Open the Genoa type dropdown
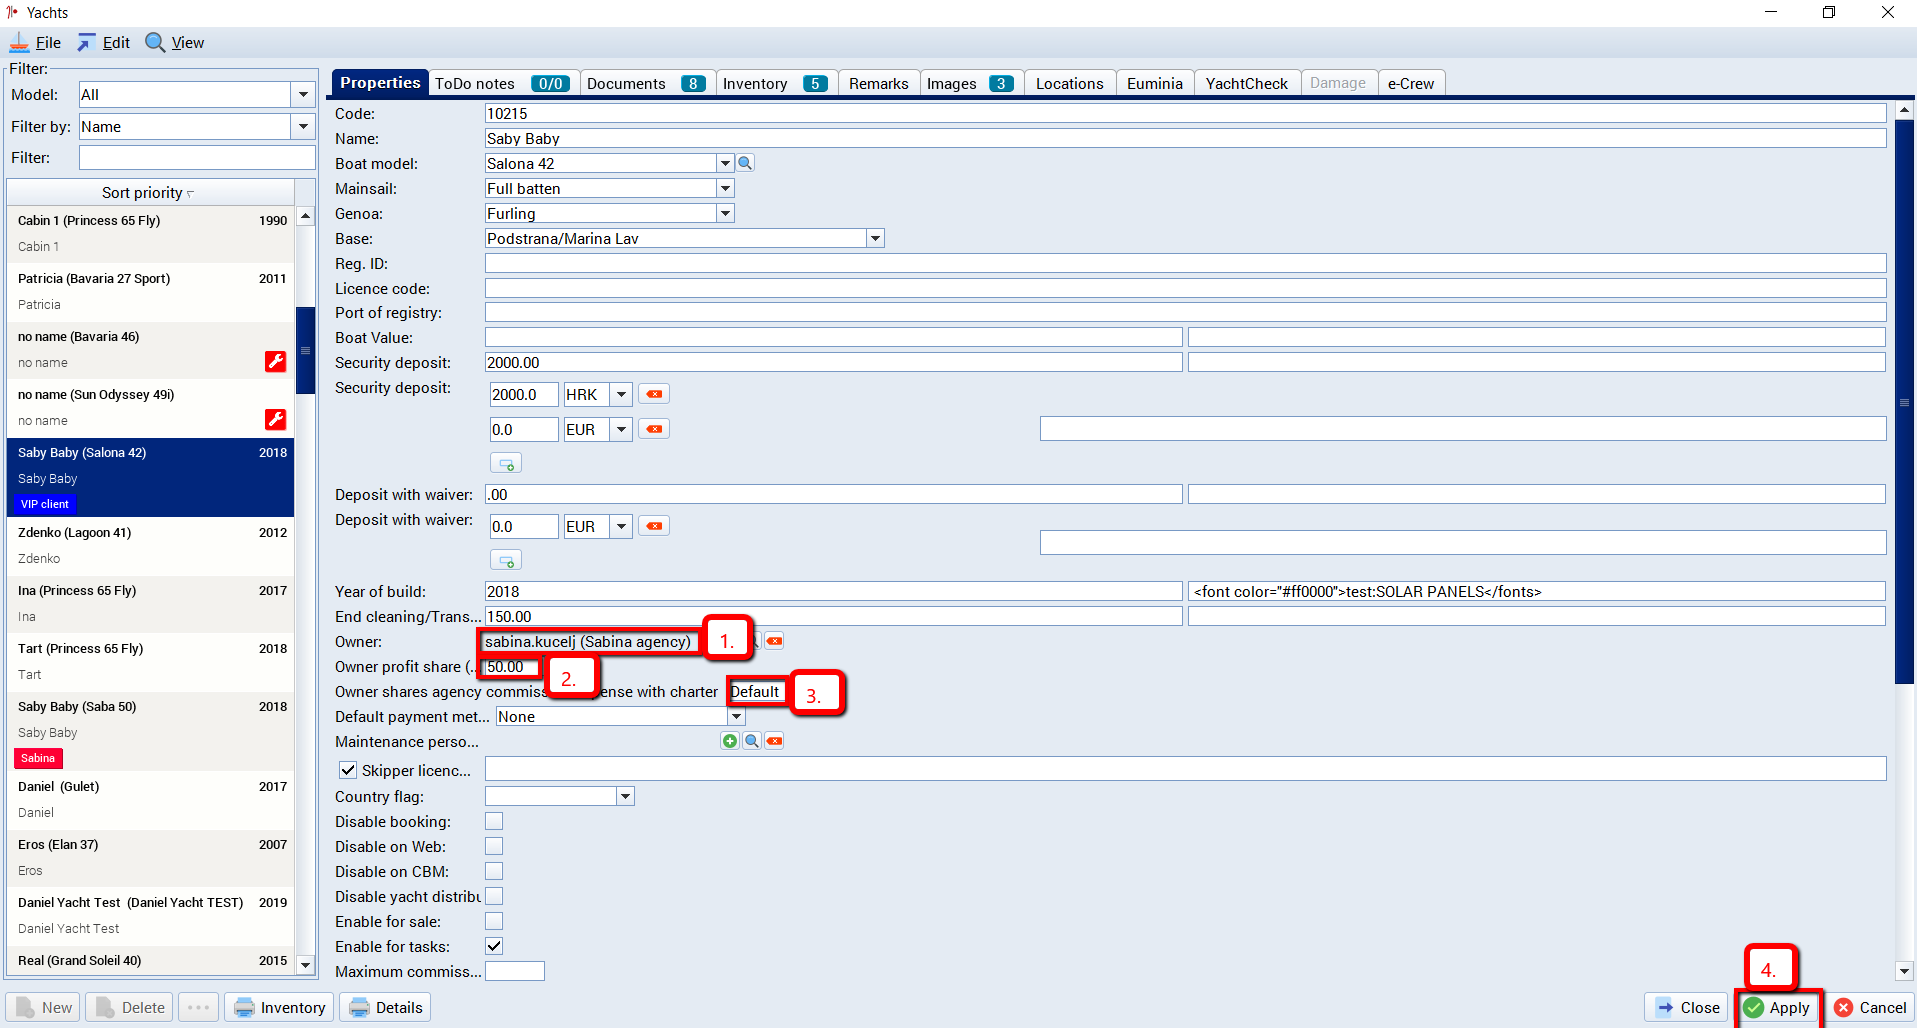This screenshot has width=1917, height=1028. (725, 213)
